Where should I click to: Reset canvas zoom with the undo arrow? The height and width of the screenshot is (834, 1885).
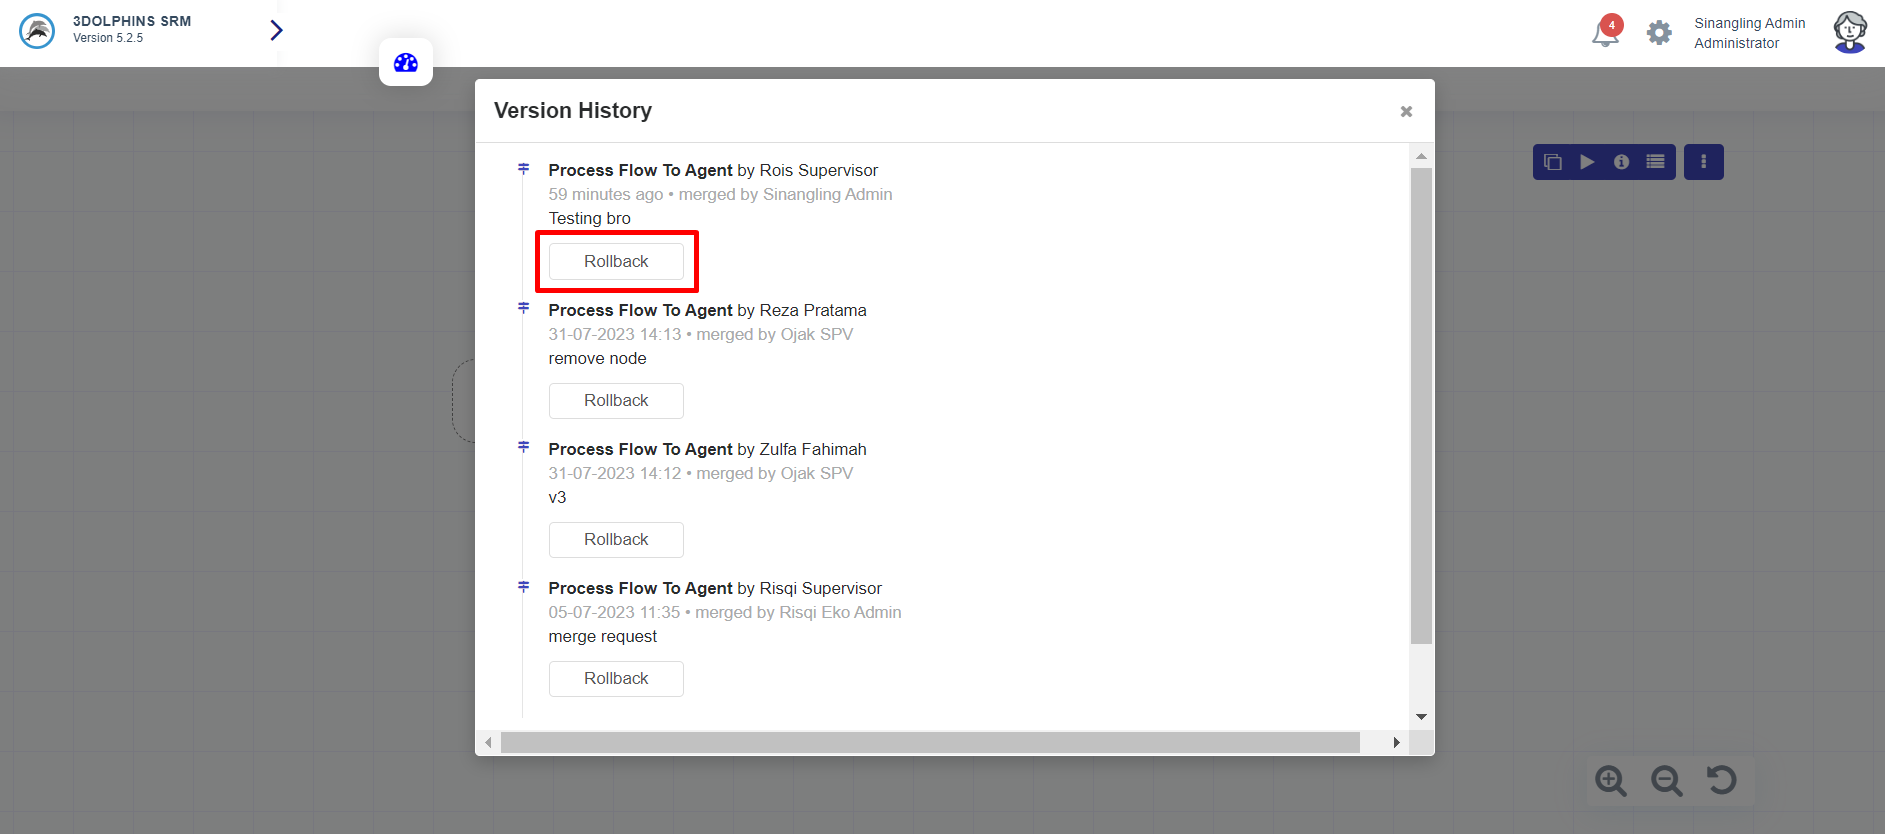1721,780
